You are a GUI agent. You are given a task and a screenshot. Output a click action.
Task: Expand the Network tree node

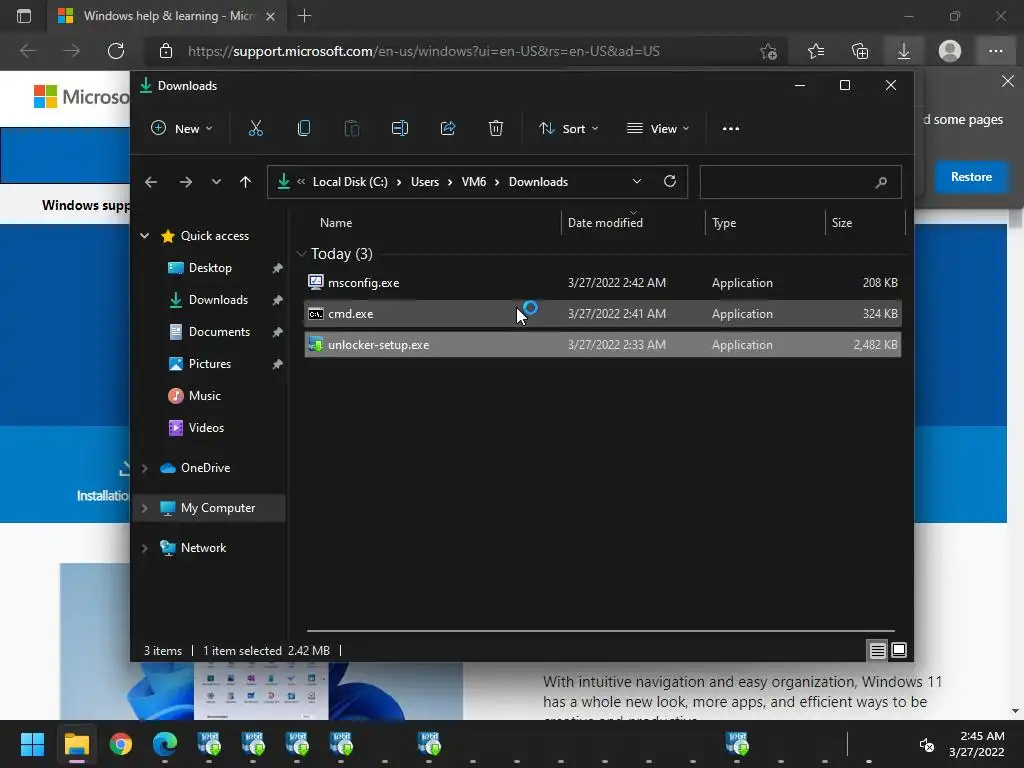pos(144,548)
